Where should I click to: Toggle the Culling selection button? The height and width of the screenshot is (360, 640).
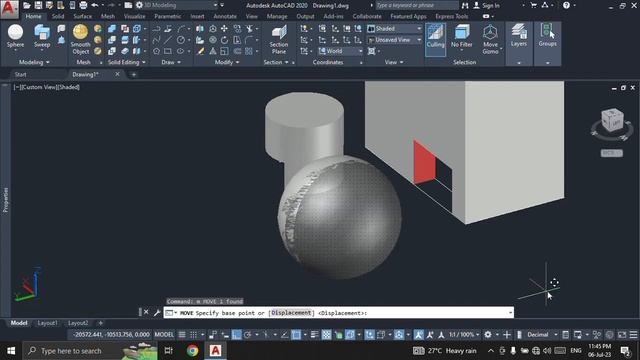coord(435,39)
